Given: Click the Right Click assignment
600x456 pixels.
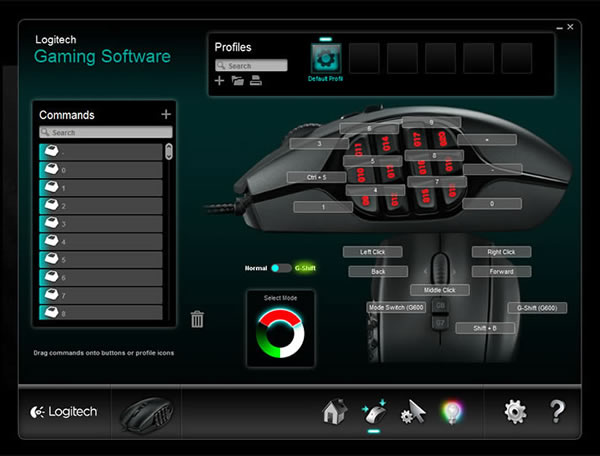Looking at the screenshot, I should pos(501,252).
